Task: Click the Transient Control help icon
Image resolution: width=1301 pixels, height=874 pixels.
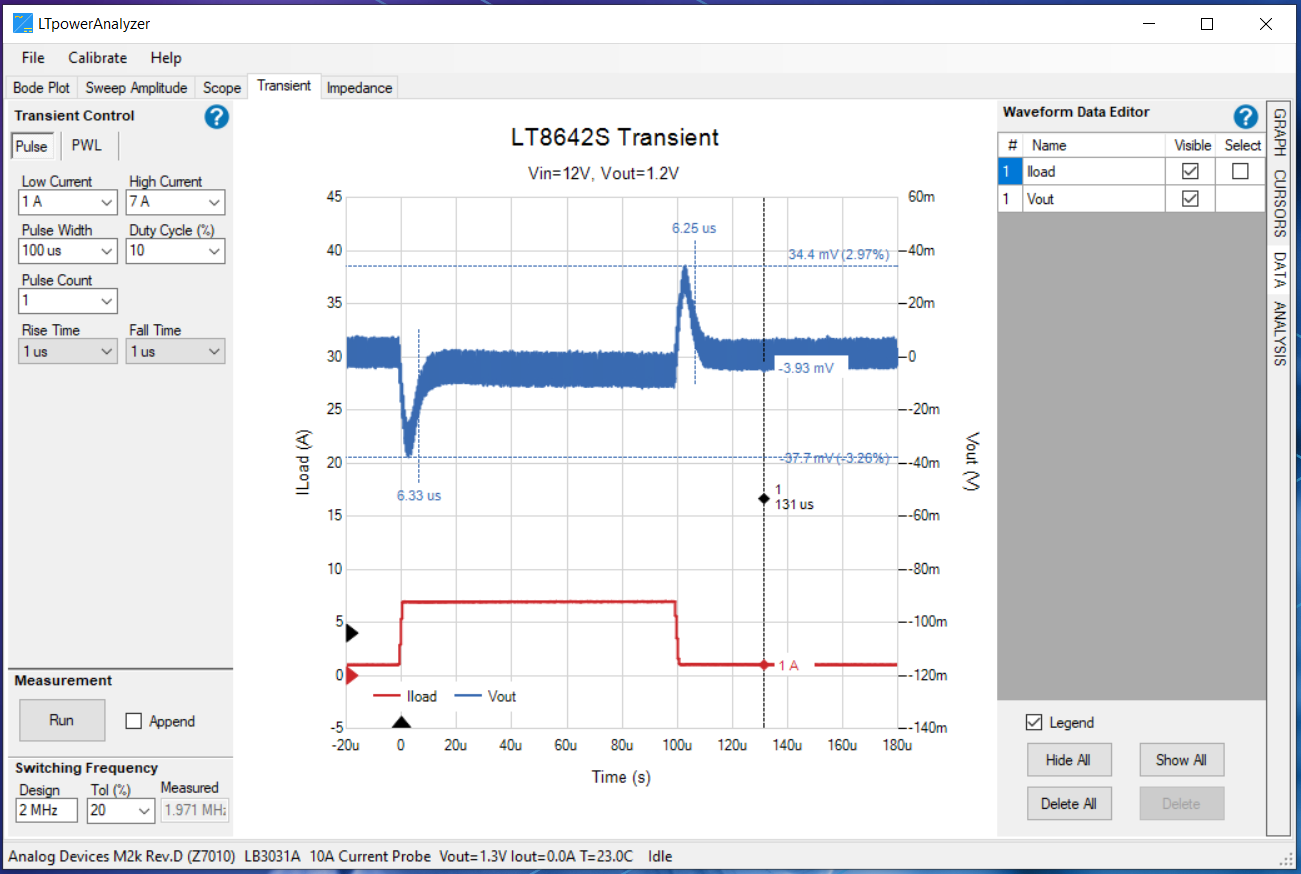Action: [x=216, y=117]
